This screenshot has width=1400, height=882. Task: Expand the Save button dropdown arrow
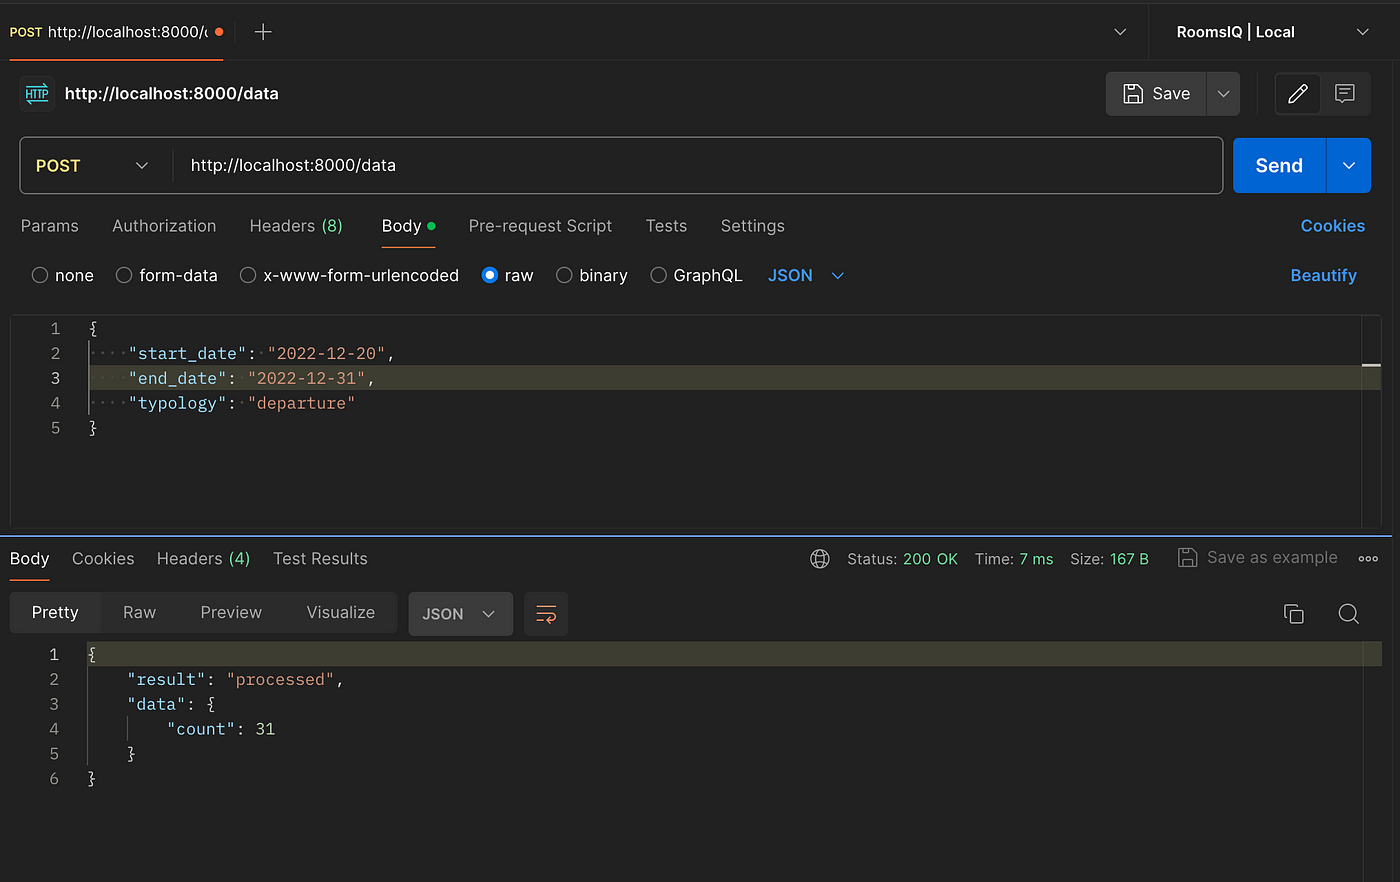pyautogui.click(x=1223, y=94)
